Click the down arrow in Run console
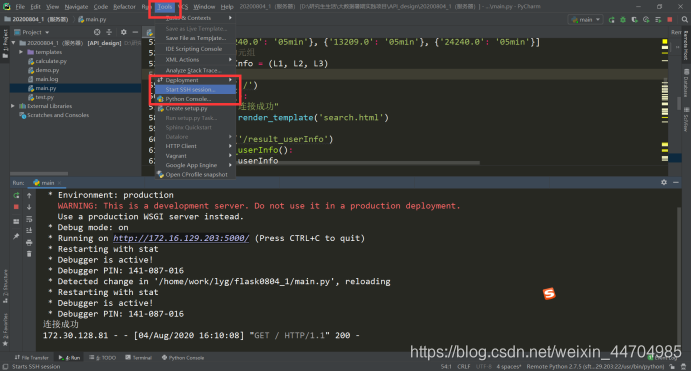 coord(29,207)
